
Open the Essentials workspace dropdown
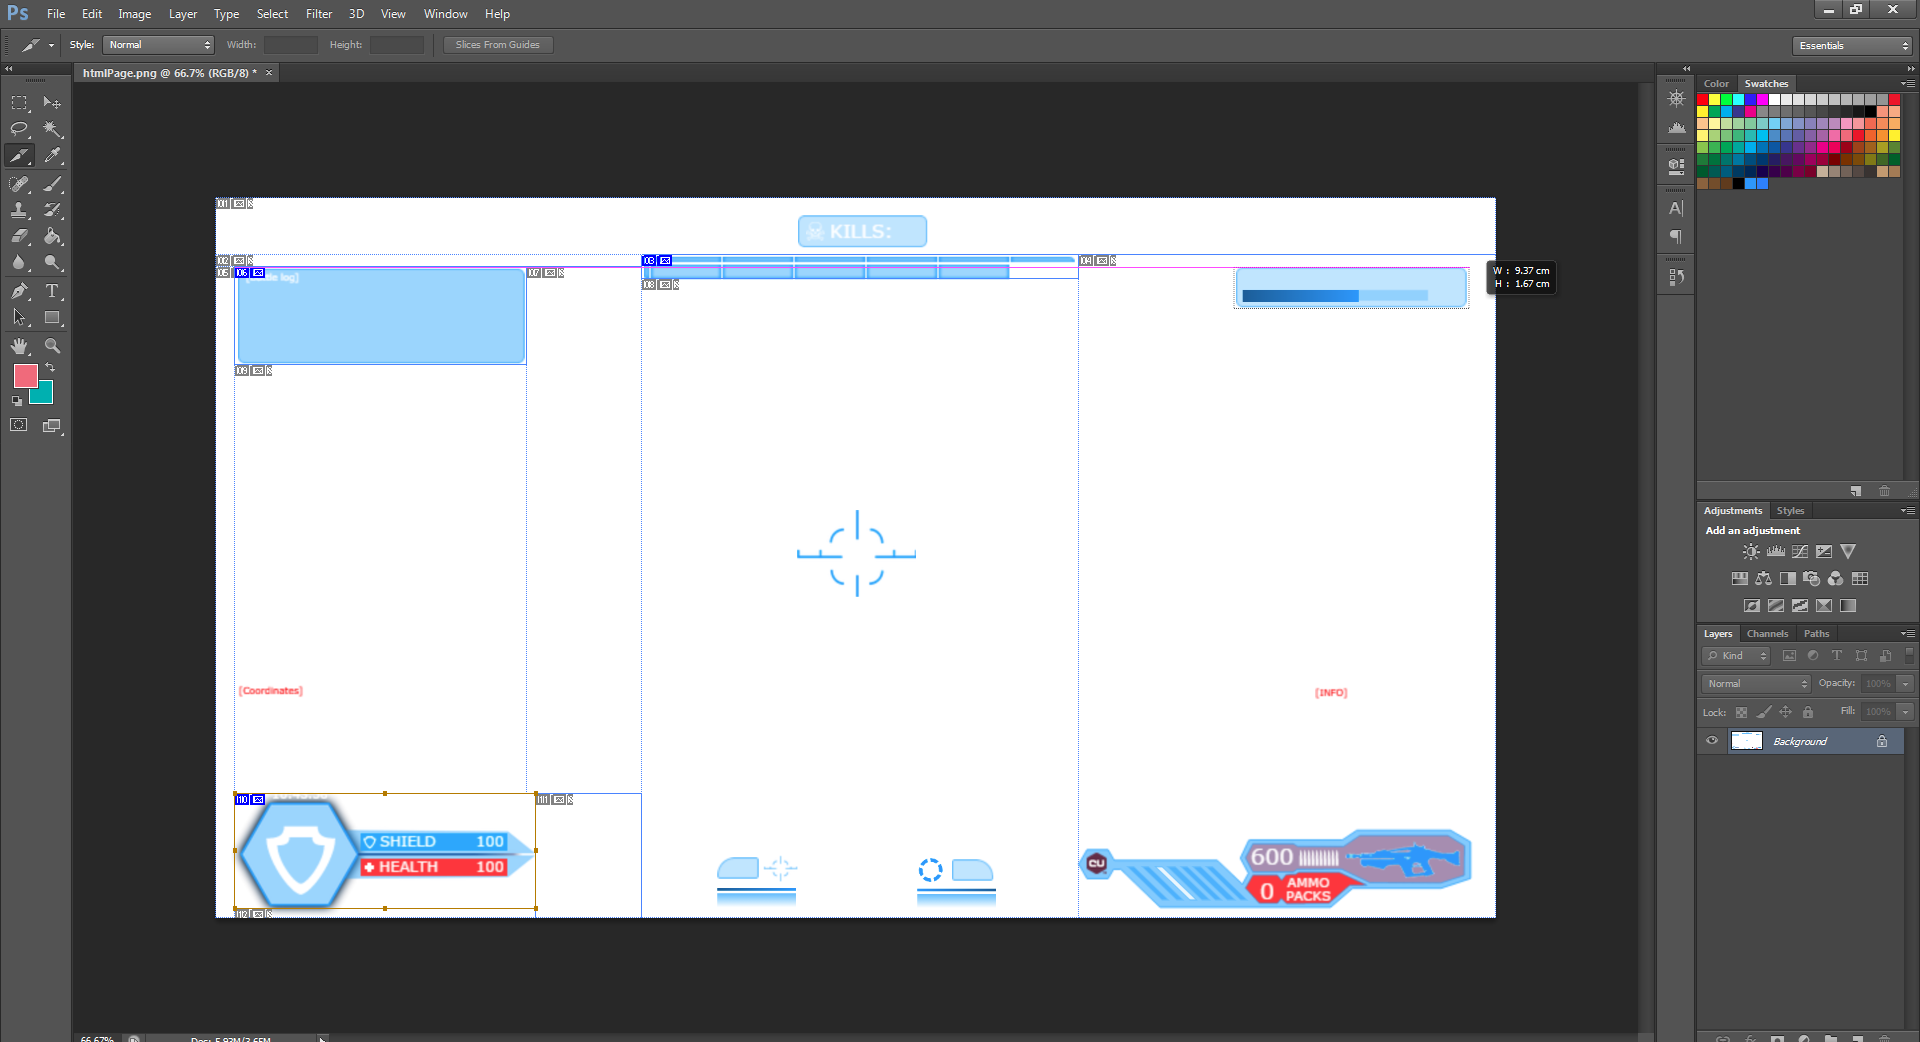click(1852, 46)
